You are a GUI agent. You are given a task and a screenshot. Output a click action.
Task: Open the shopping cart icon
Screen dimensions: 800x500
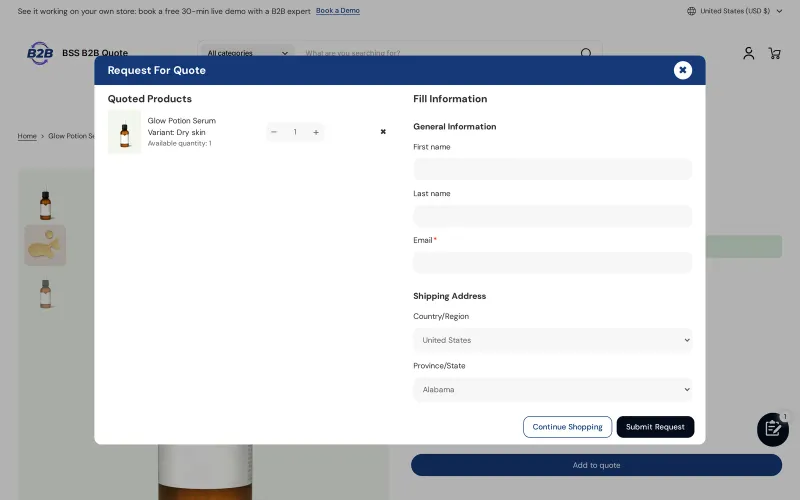pyautogui.click(x=774, y=53)
